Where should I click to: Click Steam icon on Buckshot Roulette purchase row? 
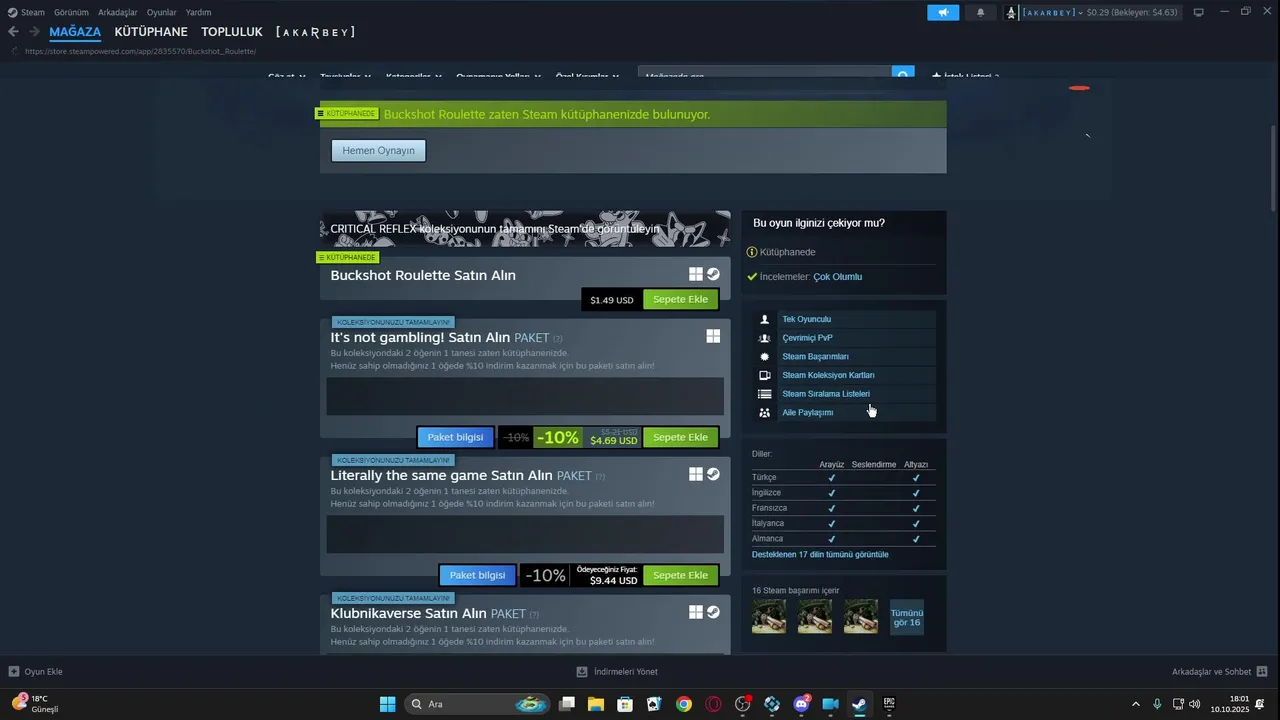click(713, 274)
